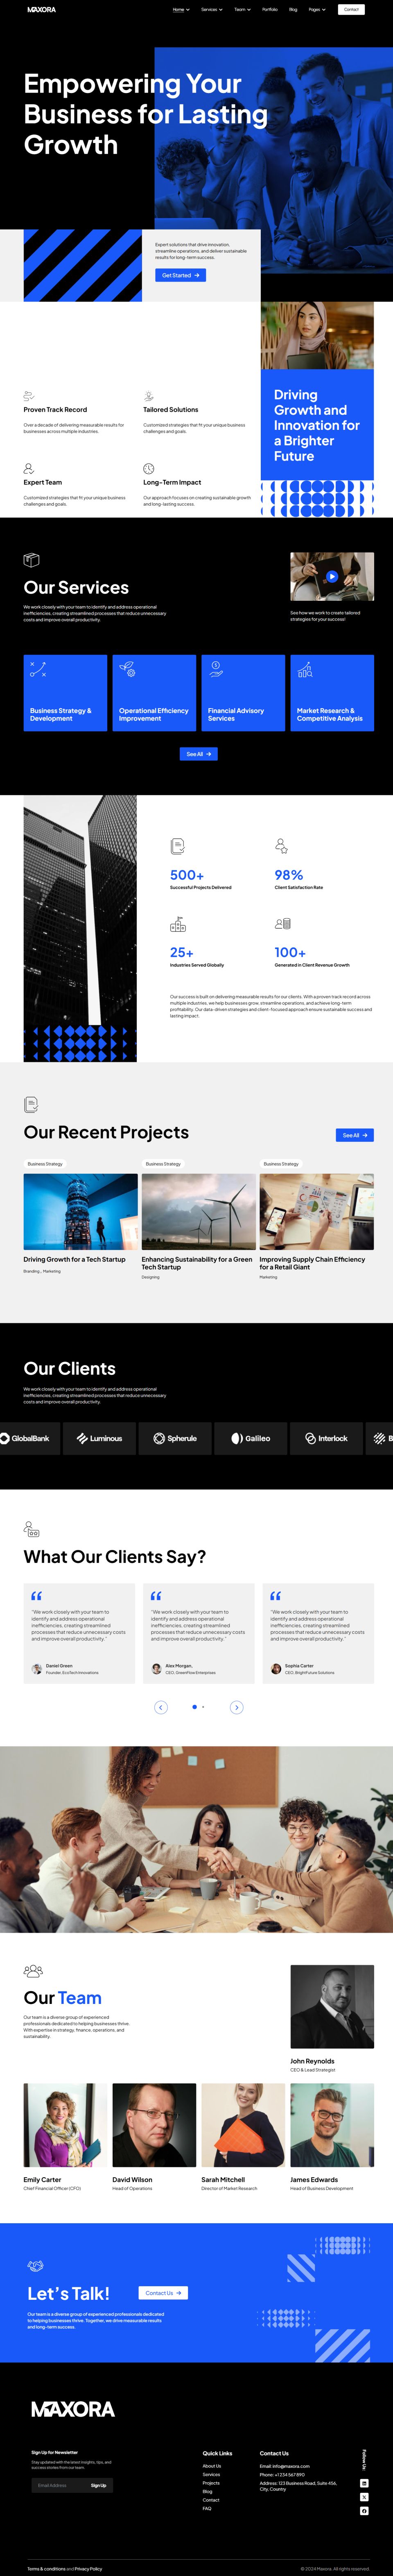Go to previous testimonial with left arrow
Image resolution: width=393 pixels, height=2576 pixels.
pyautogui.click(x=161, y=1707)
